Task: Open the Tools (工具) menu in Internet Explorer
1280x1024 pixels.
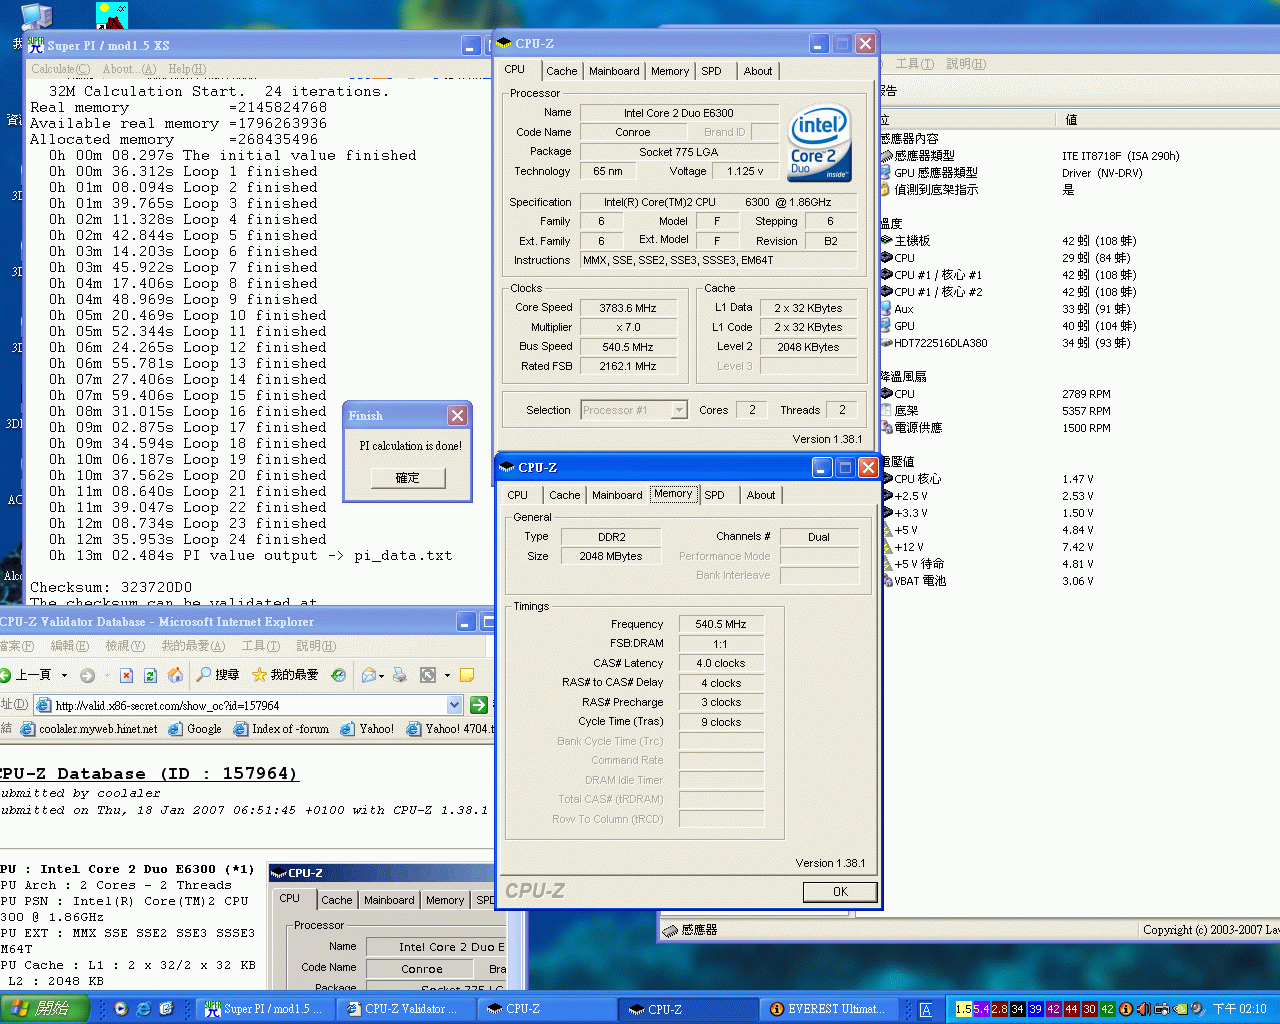Action: pos(261,646)
